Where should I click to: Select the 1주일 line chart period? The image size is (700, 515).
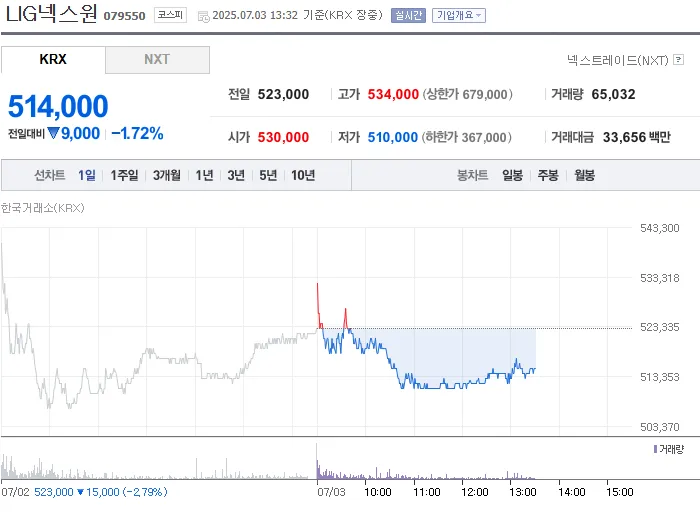click(x=124, y=175)
